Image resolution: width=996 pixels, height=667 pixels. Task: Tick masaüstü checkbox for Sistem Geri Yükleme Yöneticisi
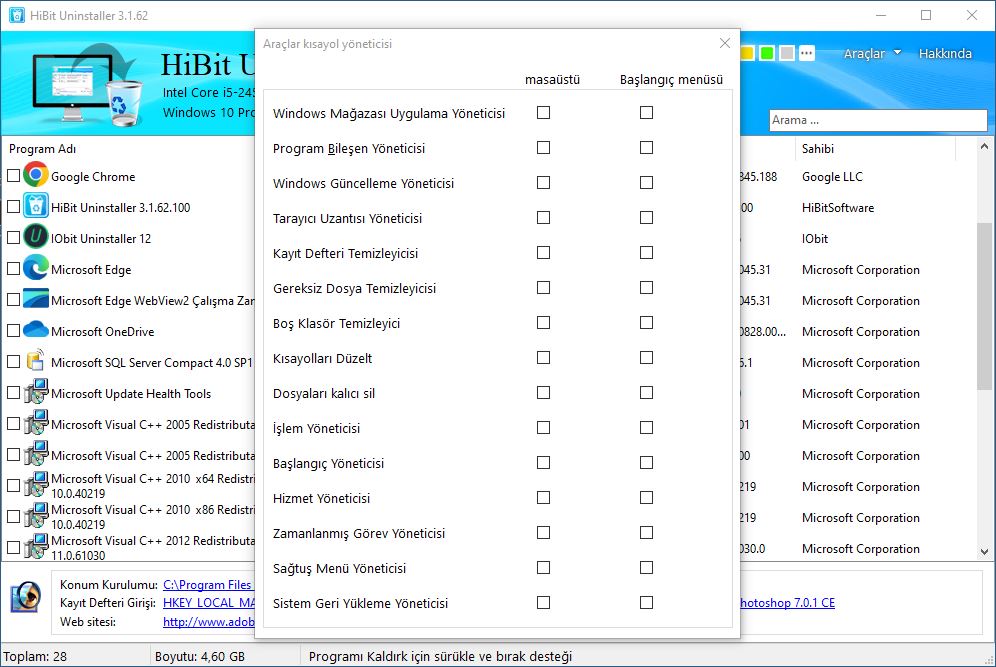coord(543,602)
